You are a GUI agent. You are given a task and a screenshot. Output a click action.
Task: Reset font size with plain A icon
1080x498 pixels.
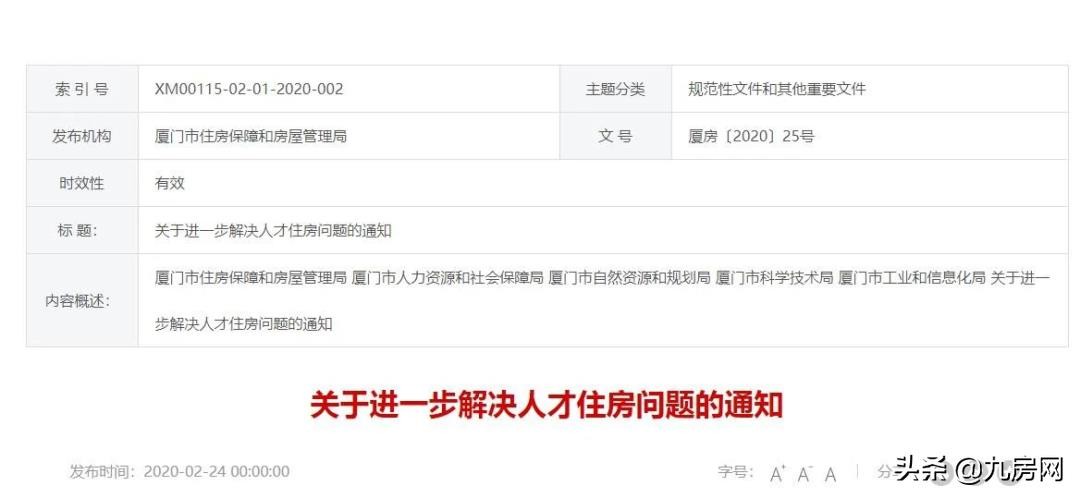(x=831, y=474)
